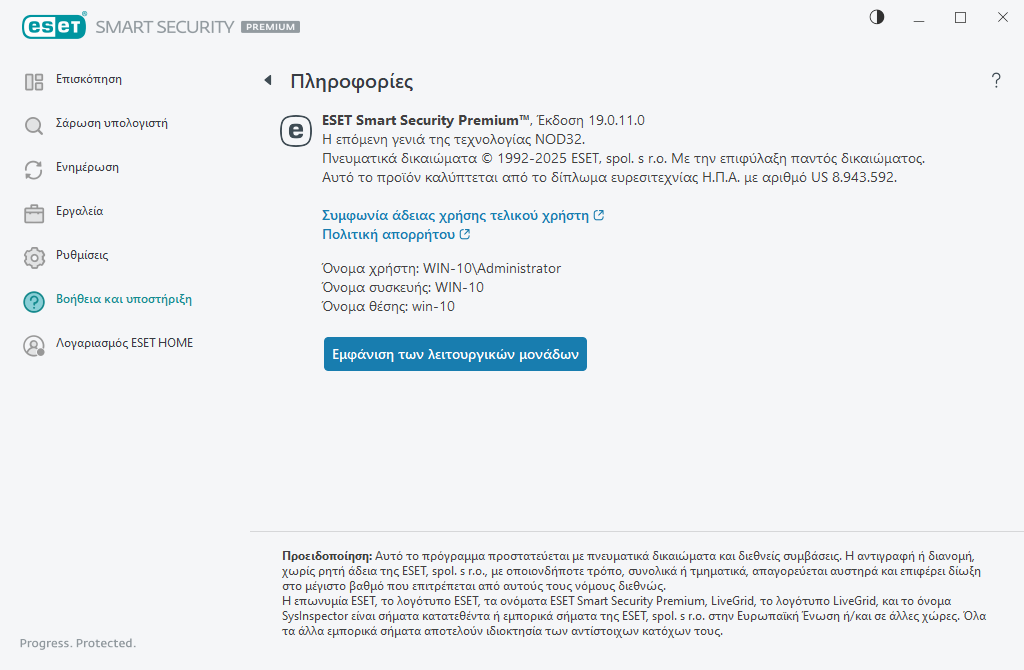Screen dimensions: 1024x670
Task: Click the ESET 'e' product logo icon
Action: pos(295,130)
